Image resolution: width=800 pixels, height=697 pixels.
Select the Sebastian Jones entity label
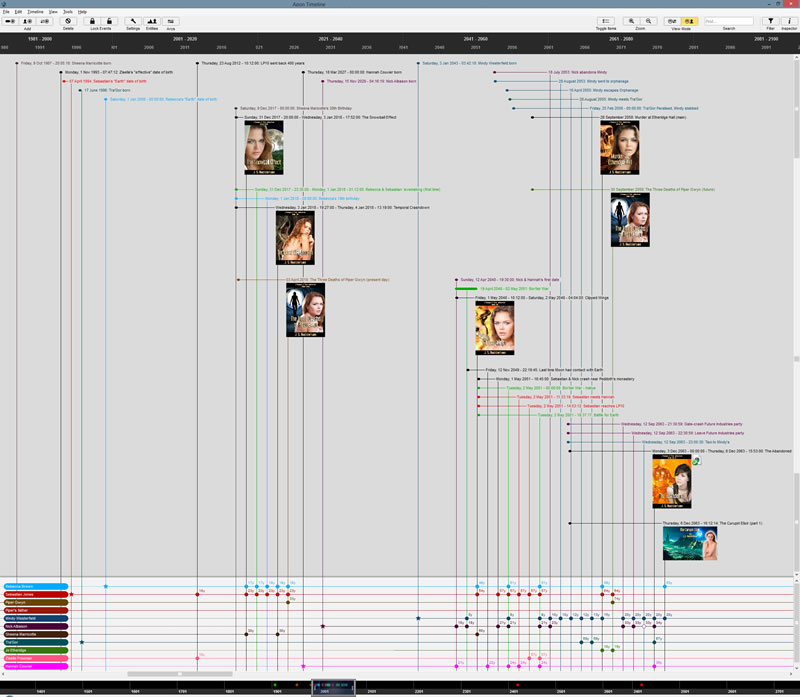[36, 594]
